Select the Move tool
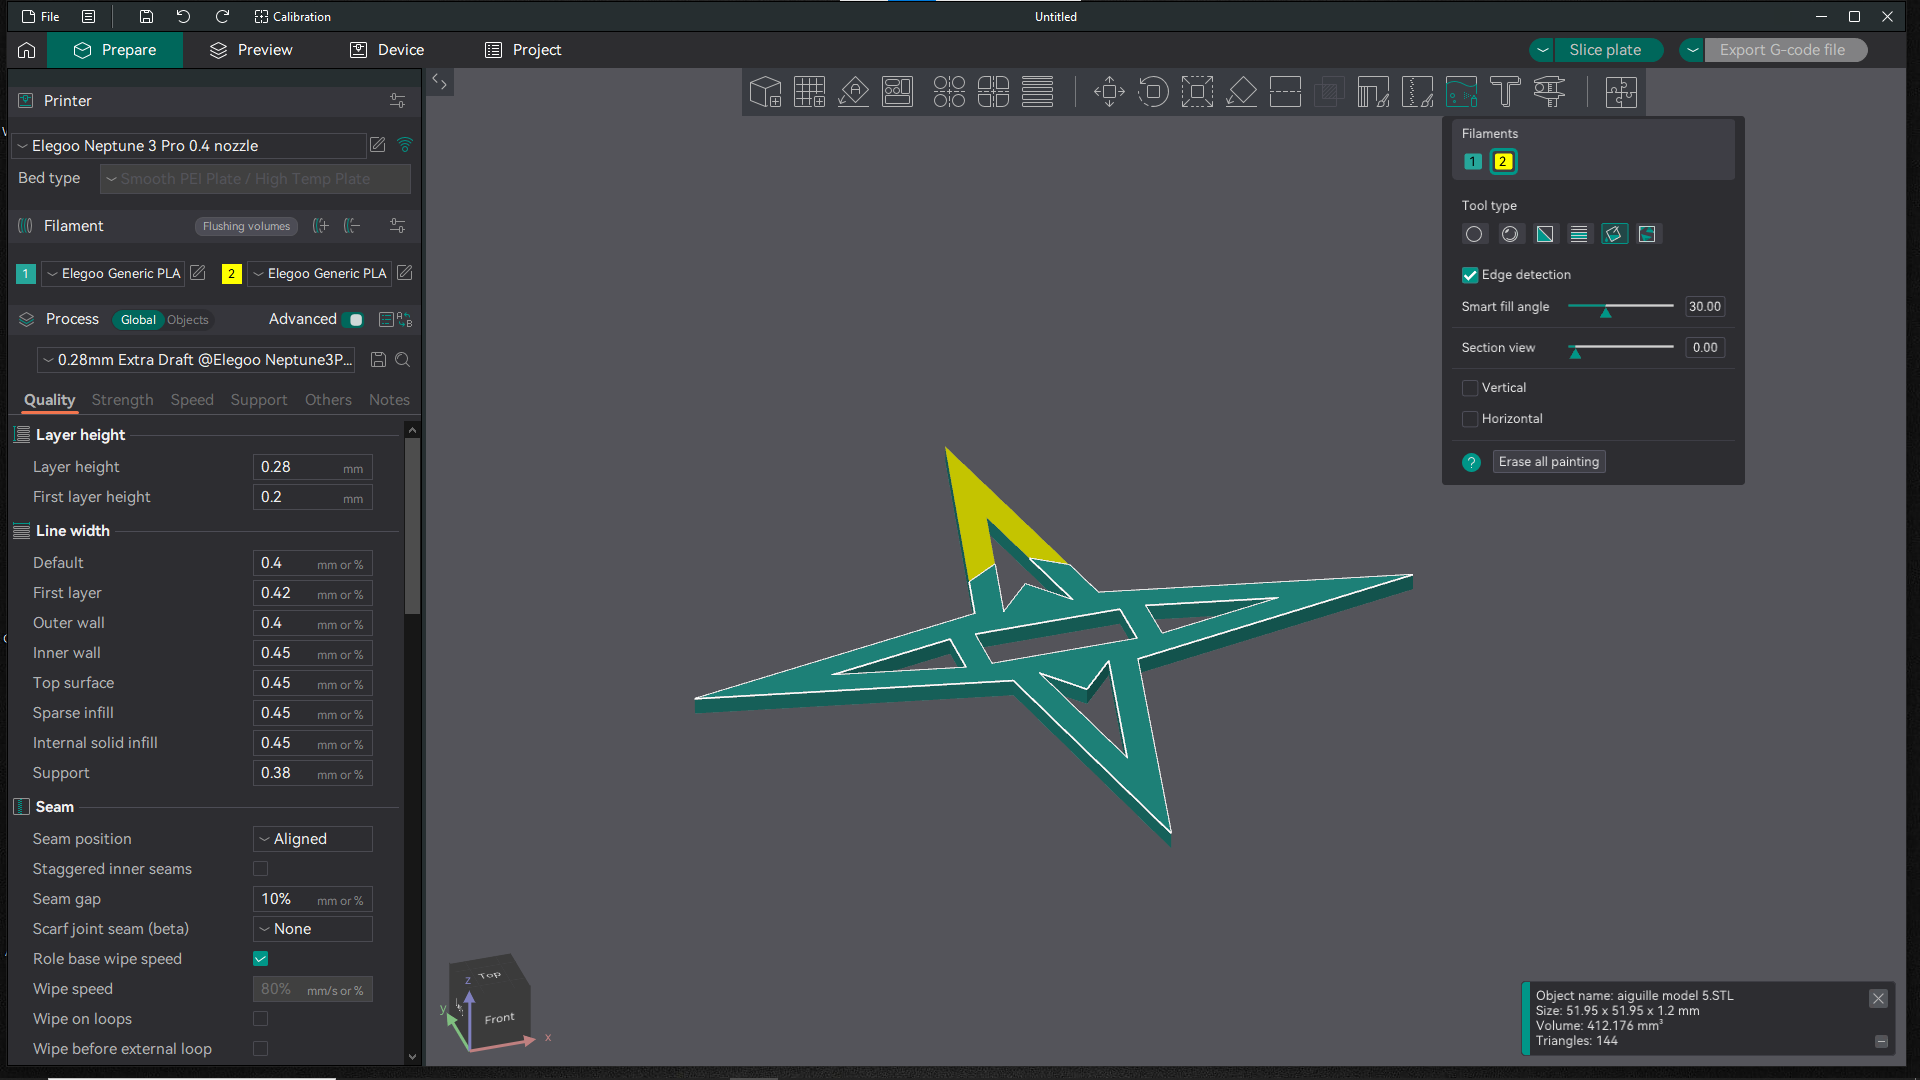This screenshot has width=1920, height=1080. click(1109, 91)
